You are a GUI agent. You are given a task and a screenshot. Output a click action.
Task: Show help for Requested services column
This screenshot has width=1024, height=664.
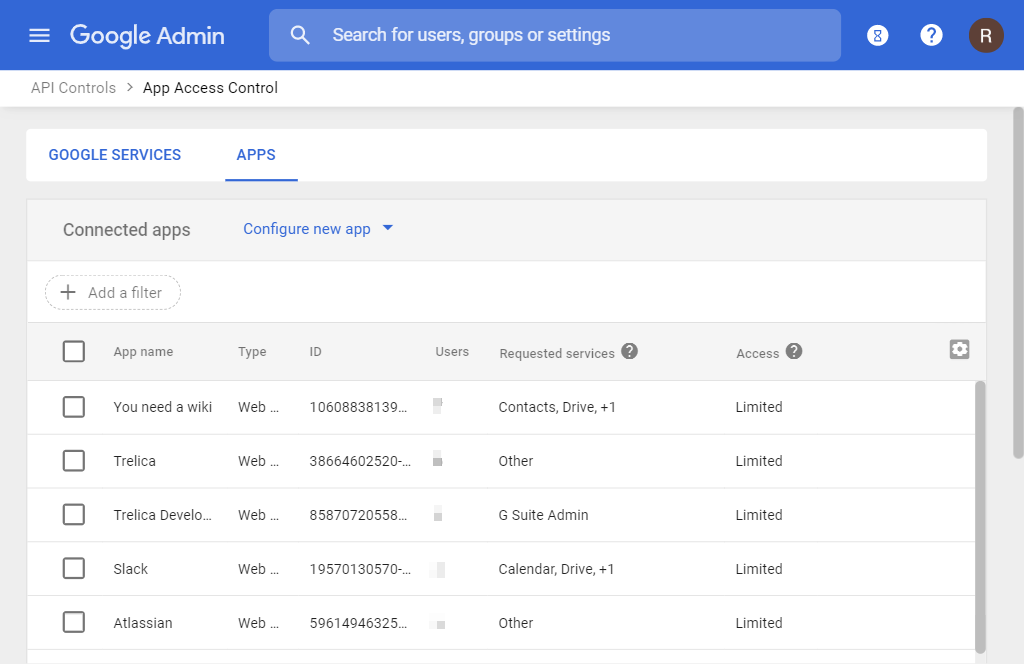point(629,351)
